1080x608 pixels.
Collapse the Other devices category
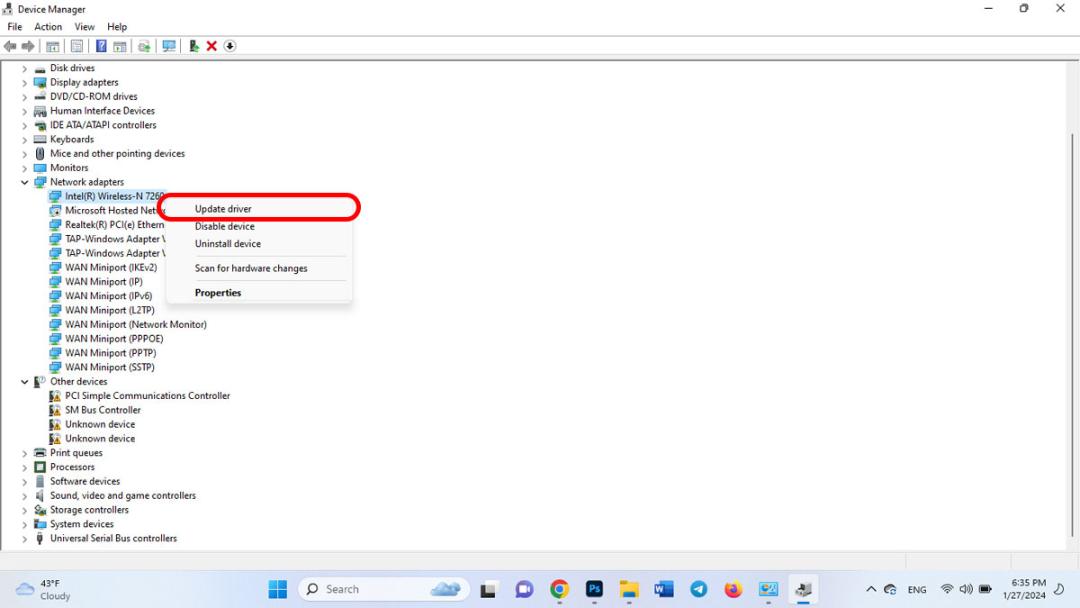pos(25,382)
